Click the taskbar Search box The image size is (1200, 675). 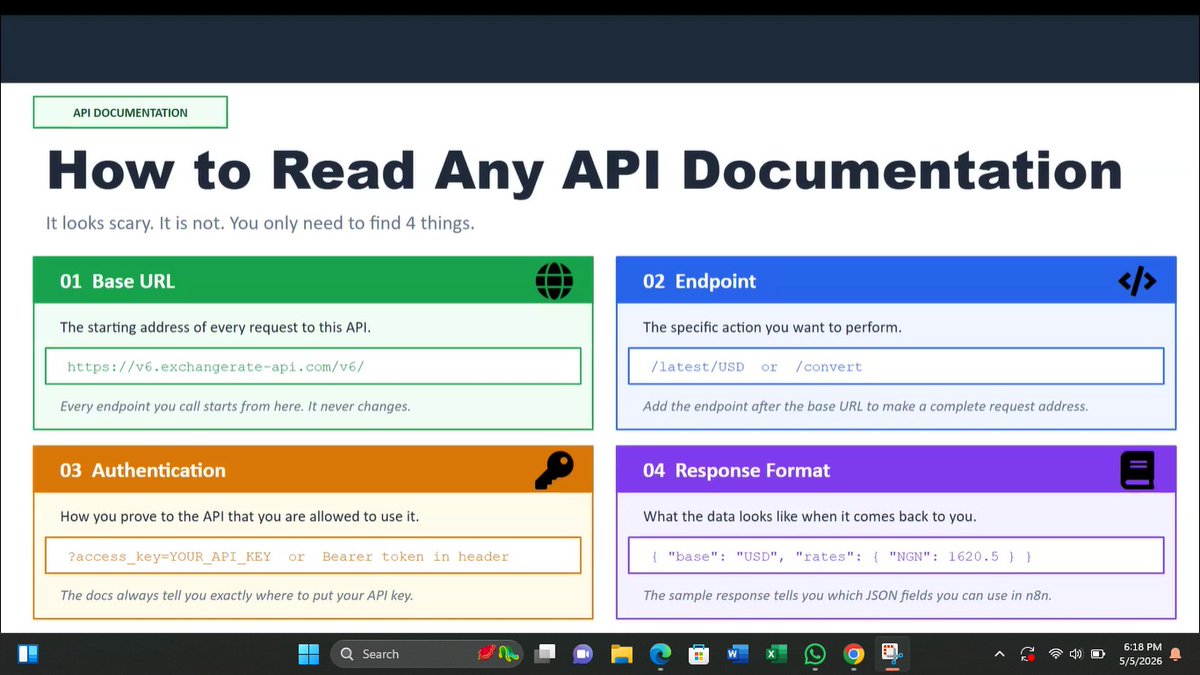(427, 654)
